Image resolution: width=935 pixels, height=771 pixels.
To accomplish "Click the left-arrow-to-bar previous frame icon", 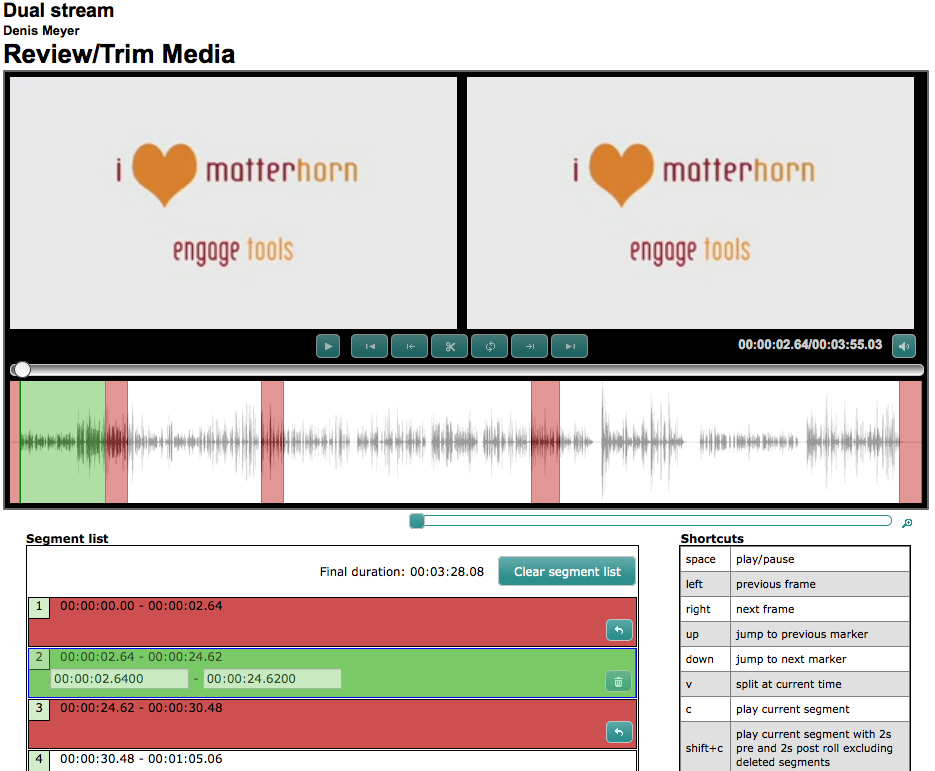I will [410, 346].
